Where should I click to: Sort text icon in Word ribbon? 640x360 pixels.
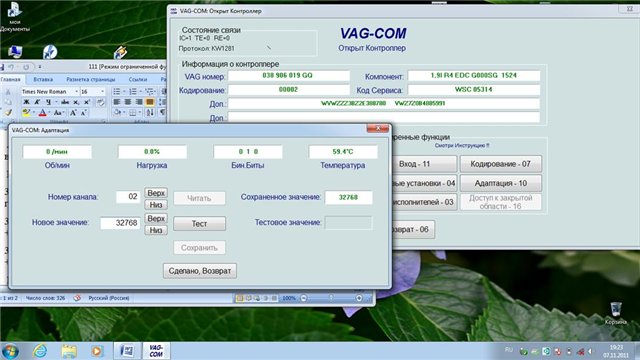click(x=150, y=113)
